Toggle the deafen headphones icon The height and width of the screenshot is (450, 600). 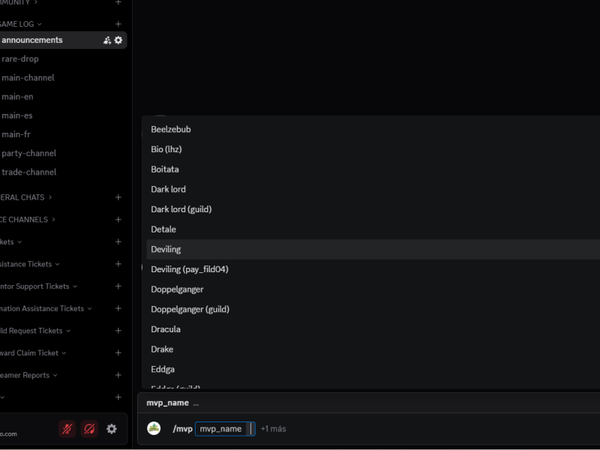(89, 429)
